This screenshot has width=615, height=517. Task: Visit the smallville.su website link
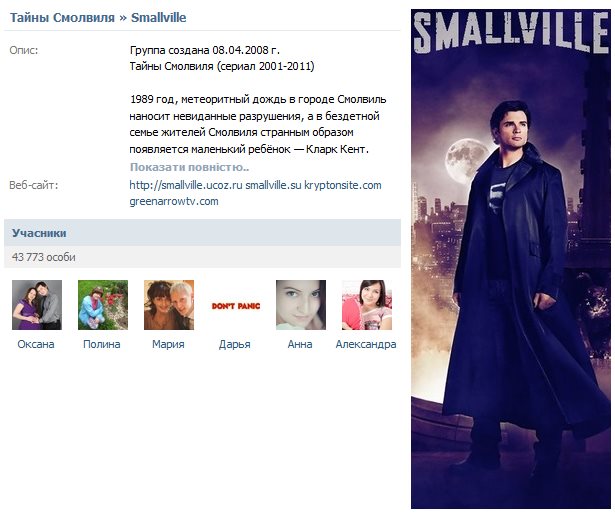(273, 185)
